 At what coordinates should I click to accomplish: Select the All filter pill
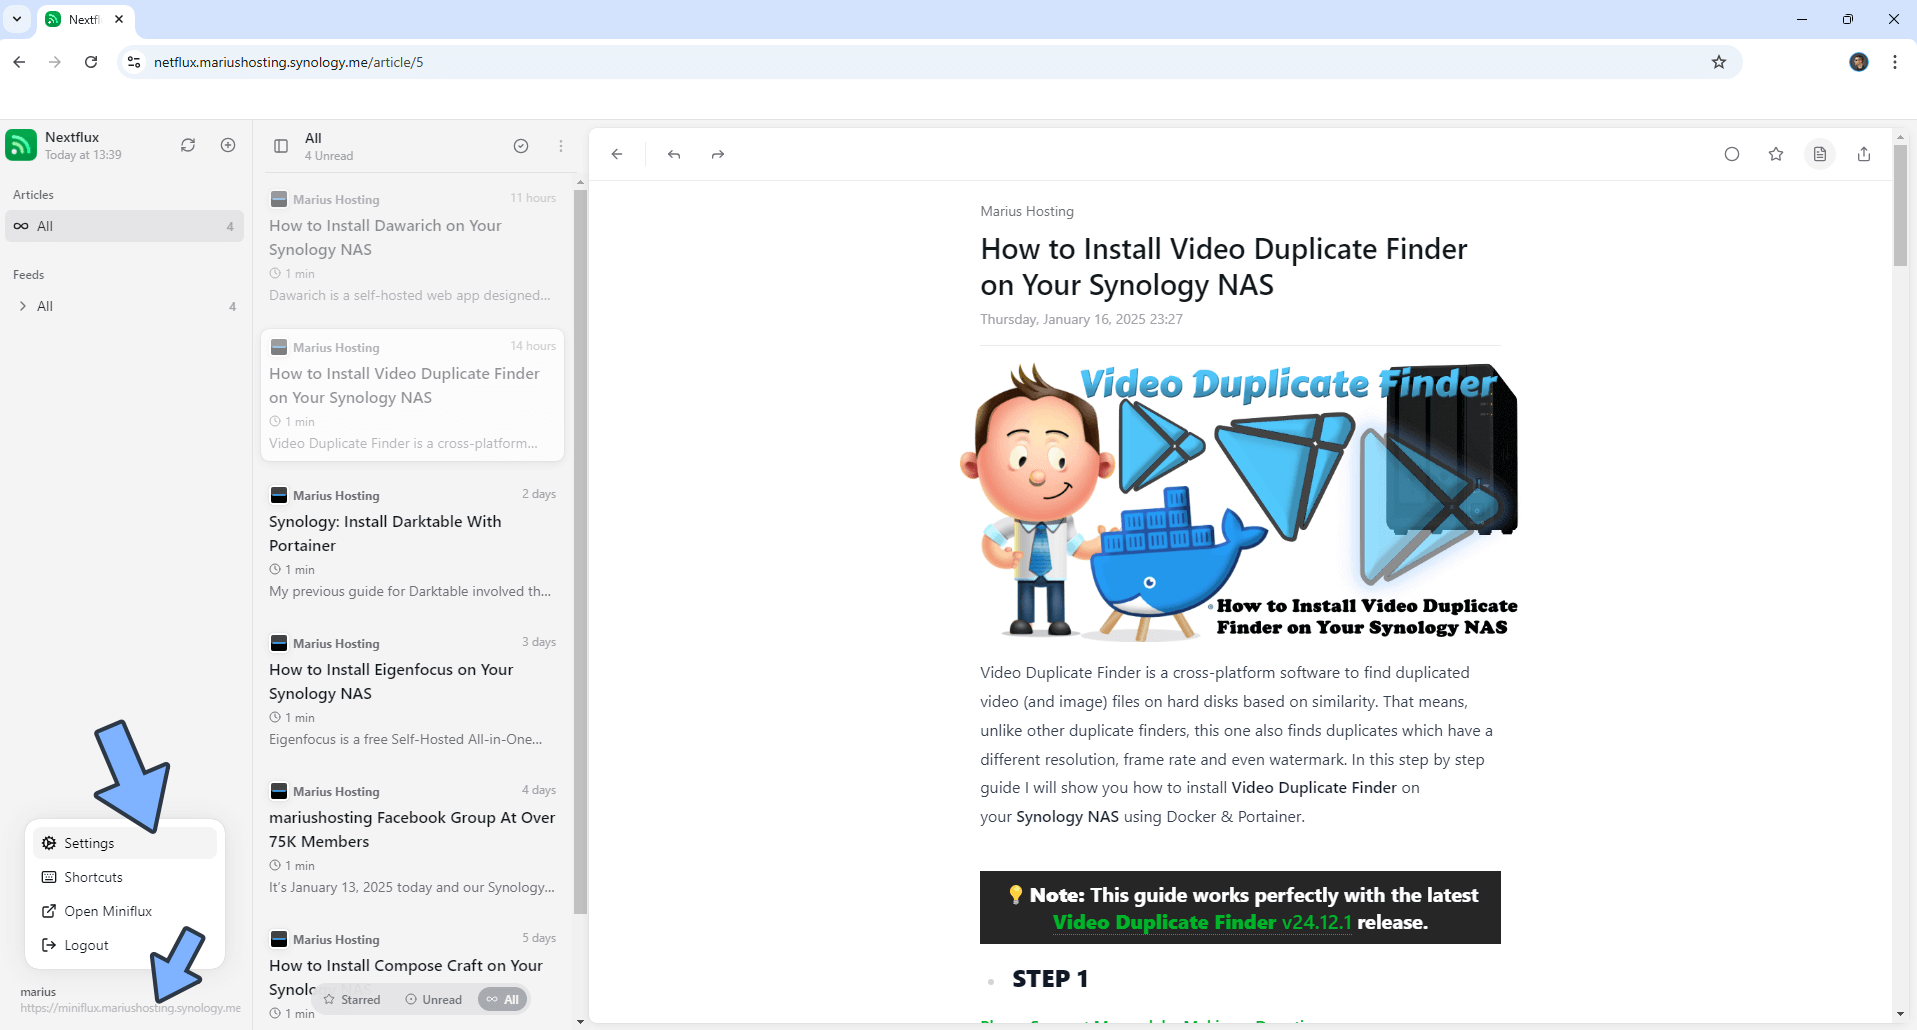(x=503, y=999)
